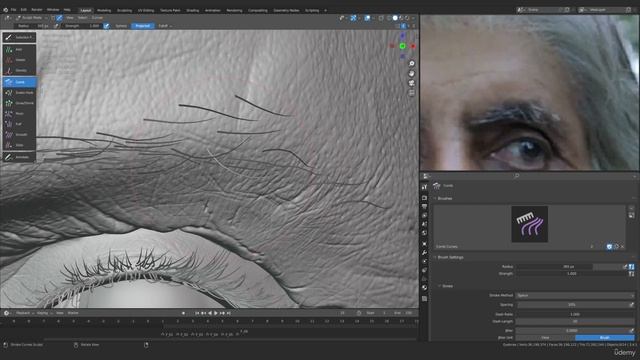Toggle selection mode button in header
The height and width of the screenshot is (360, 640).
point(59,18)
